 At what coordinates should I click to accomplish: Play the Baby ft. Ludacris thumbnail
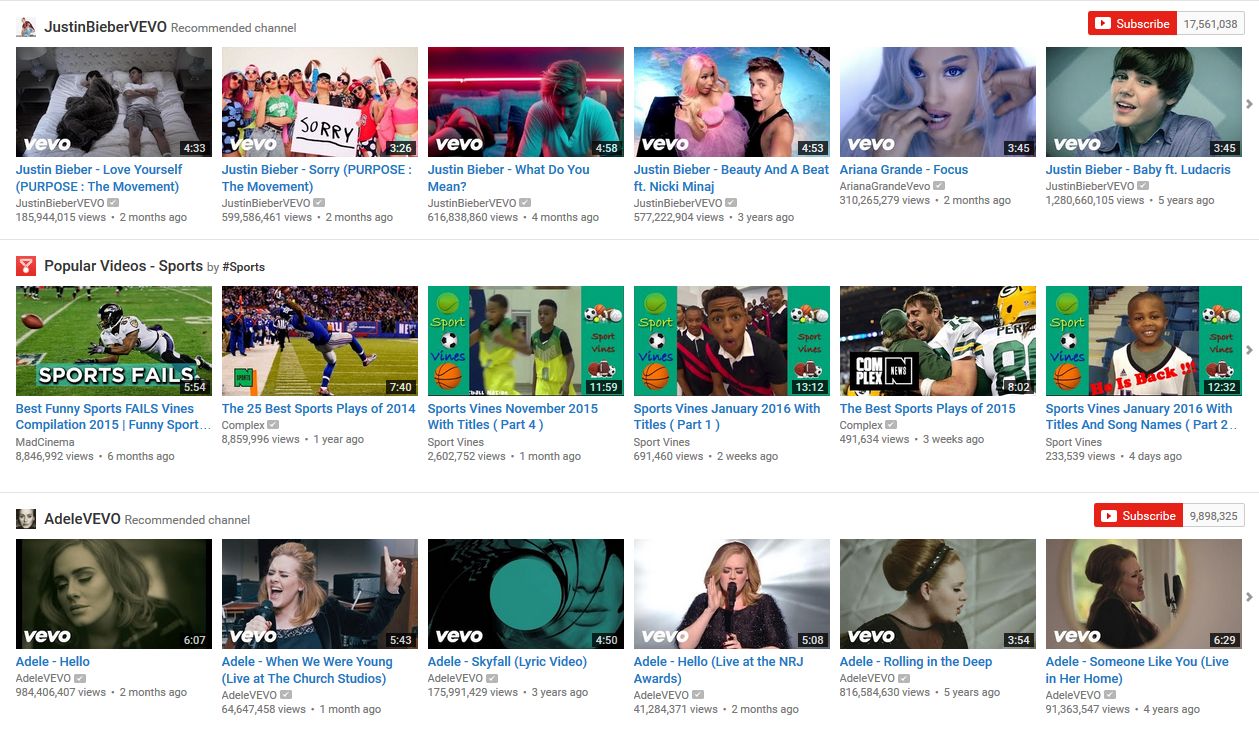click(1144, 102)
